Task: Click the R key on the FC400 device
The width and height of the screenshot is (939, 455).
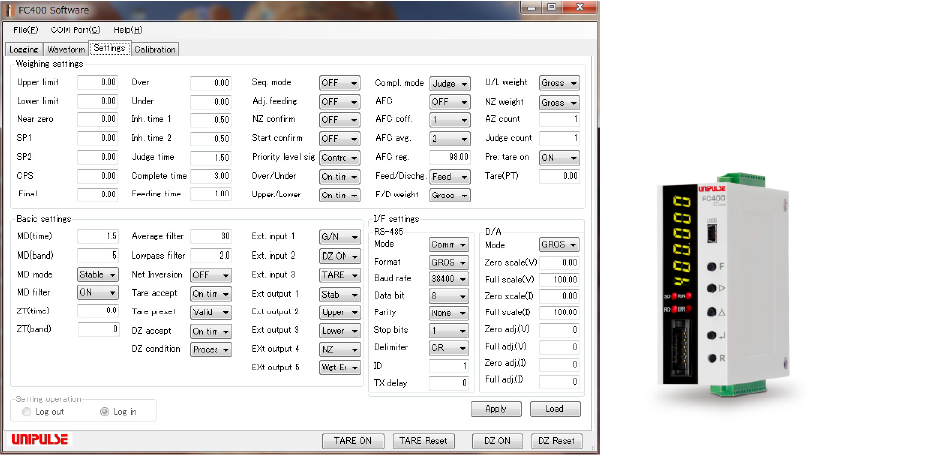Action: coord(711,358)
